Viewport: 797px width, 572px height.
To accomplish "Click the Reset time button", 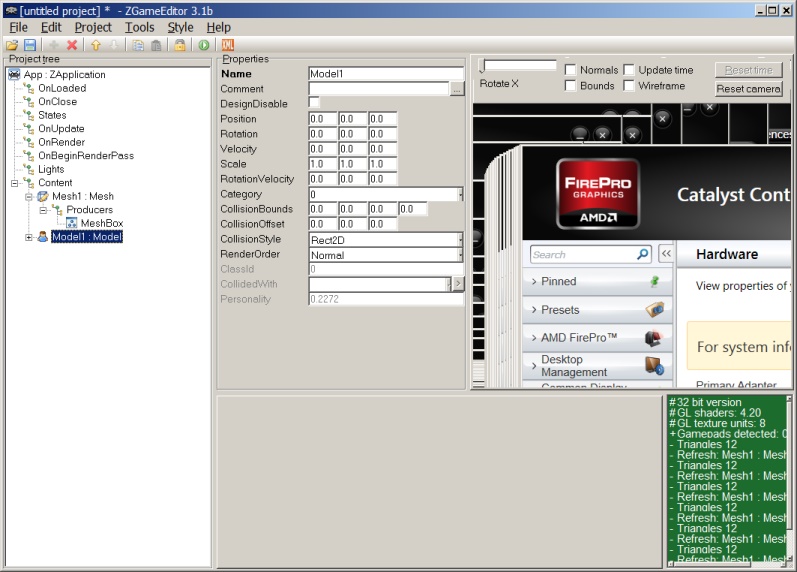I will [x=749, y=70].
